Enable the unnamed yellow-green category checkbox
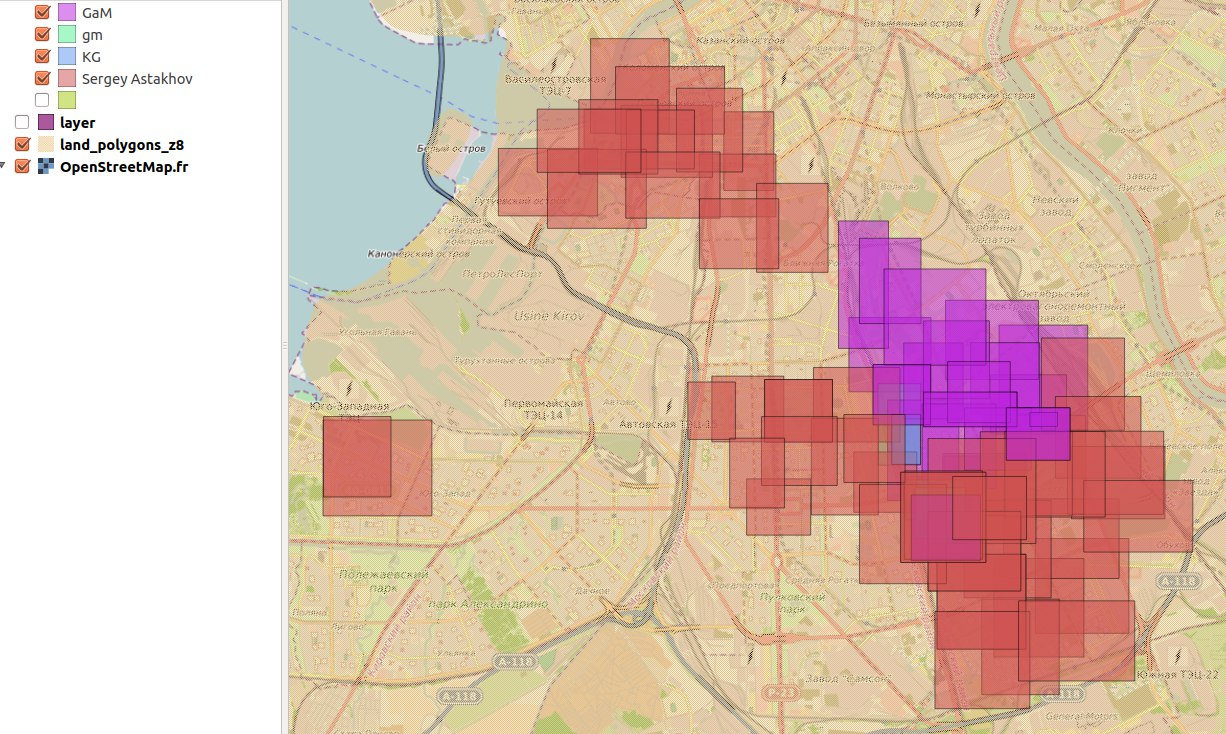 (42, 100)
